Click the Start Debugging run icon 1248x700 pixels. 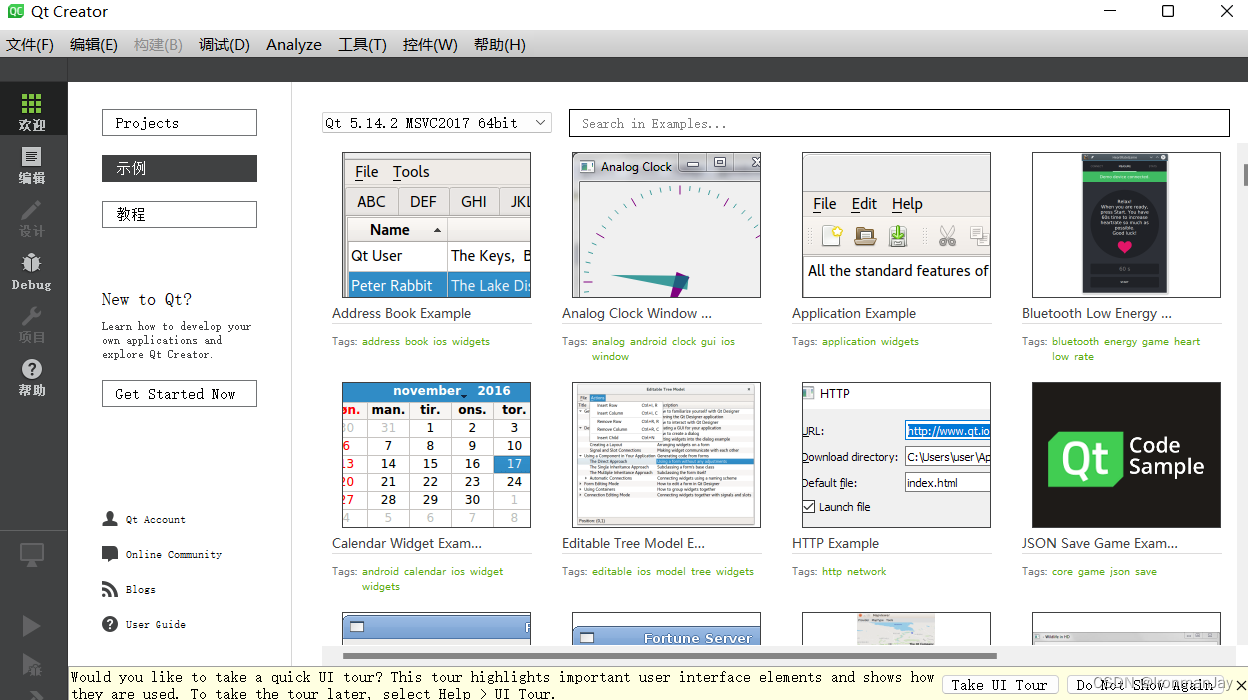tap(32, 665)
